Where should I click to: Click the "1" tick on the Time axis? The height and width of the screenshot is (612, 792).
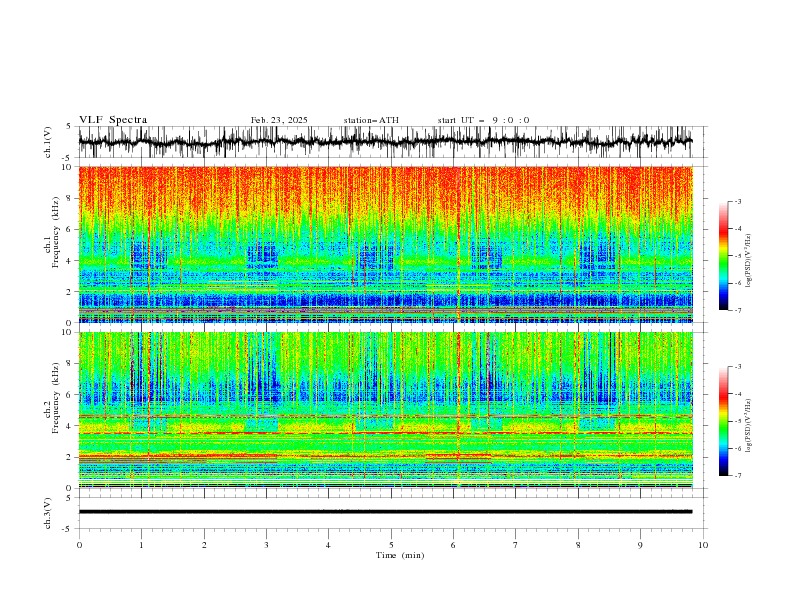tap(141, 545)
